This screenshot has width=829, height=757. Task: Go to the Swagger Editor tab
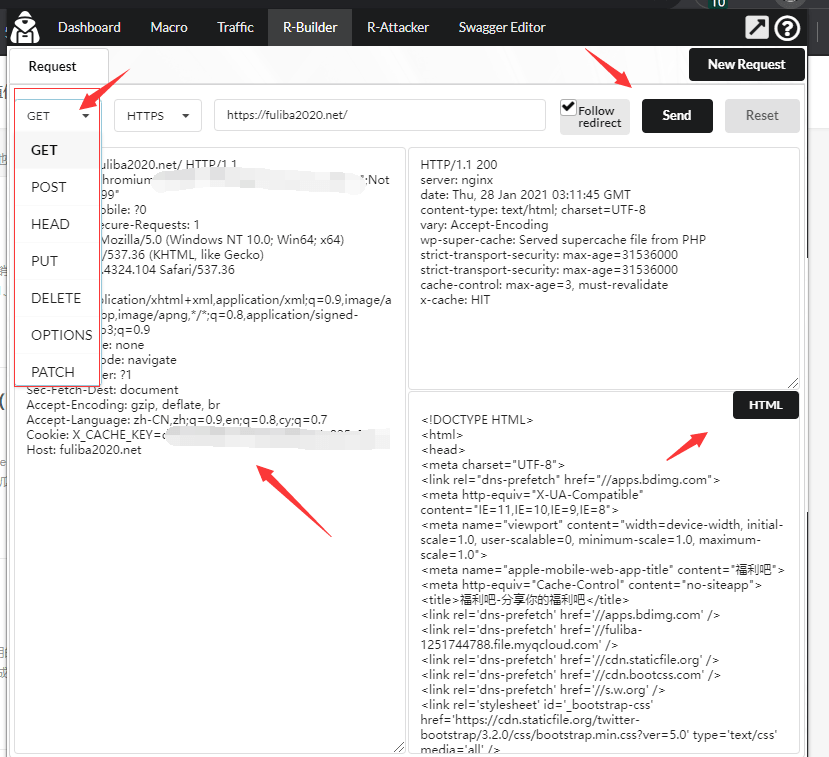tap(501, 27)
